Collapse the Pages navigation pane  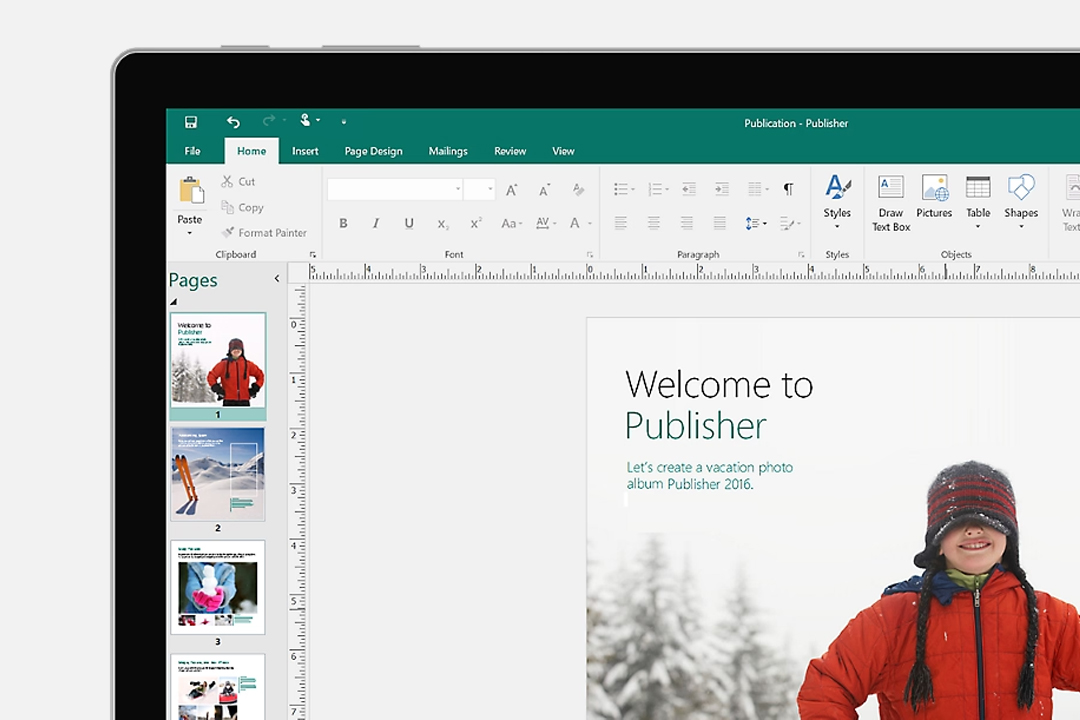click(x=277, y=279)
